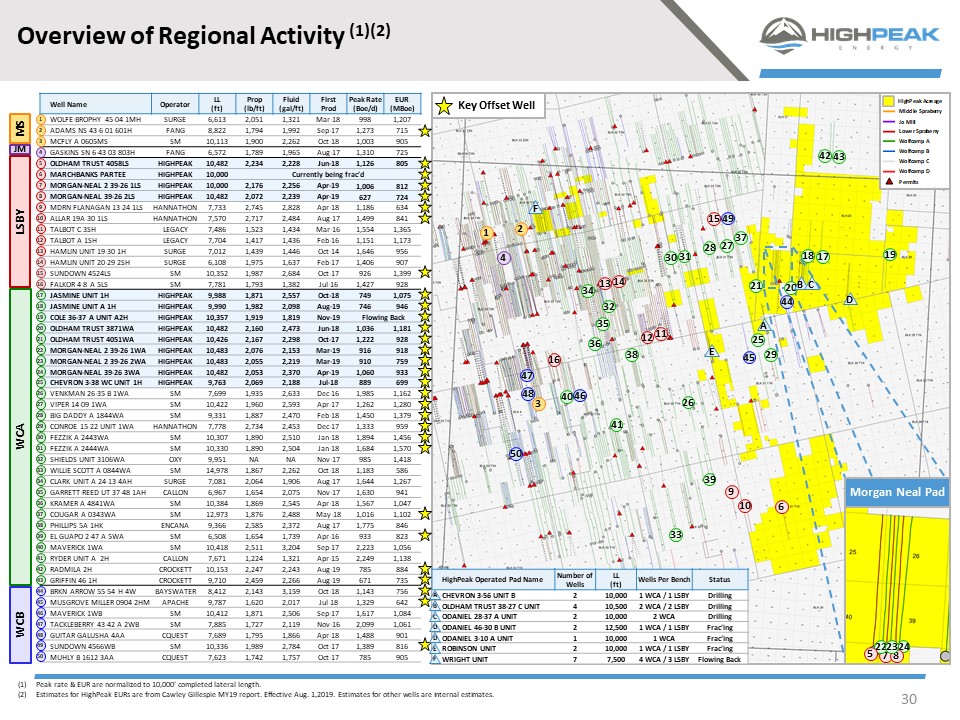960x720 pixels.
Task: Click footnote (2) about HighPeak EUR estimates
Action: pyautogui.click(x=257, y=694)
